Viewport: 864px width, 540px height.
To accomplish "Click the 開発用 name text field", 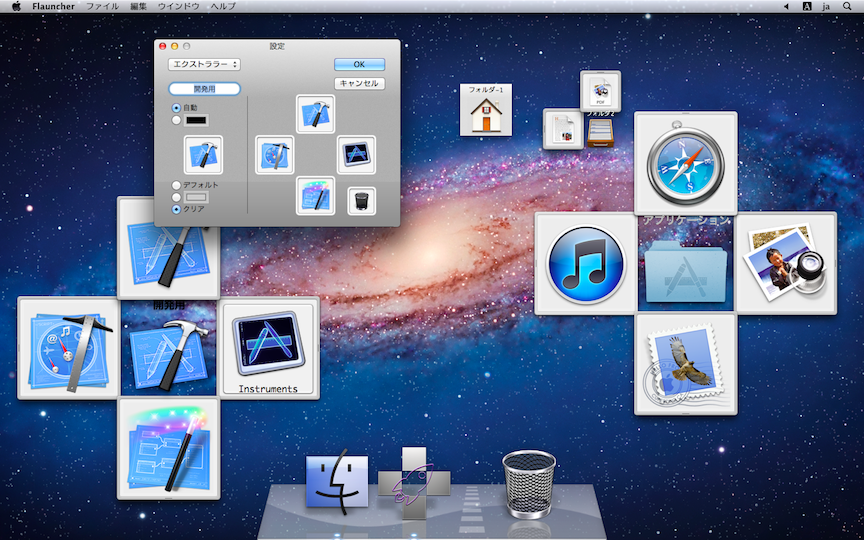I will (204, 89).
